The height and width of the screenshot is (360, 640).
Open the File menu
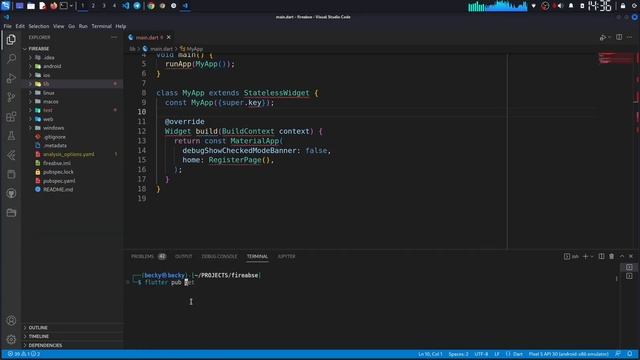[7, 26]
